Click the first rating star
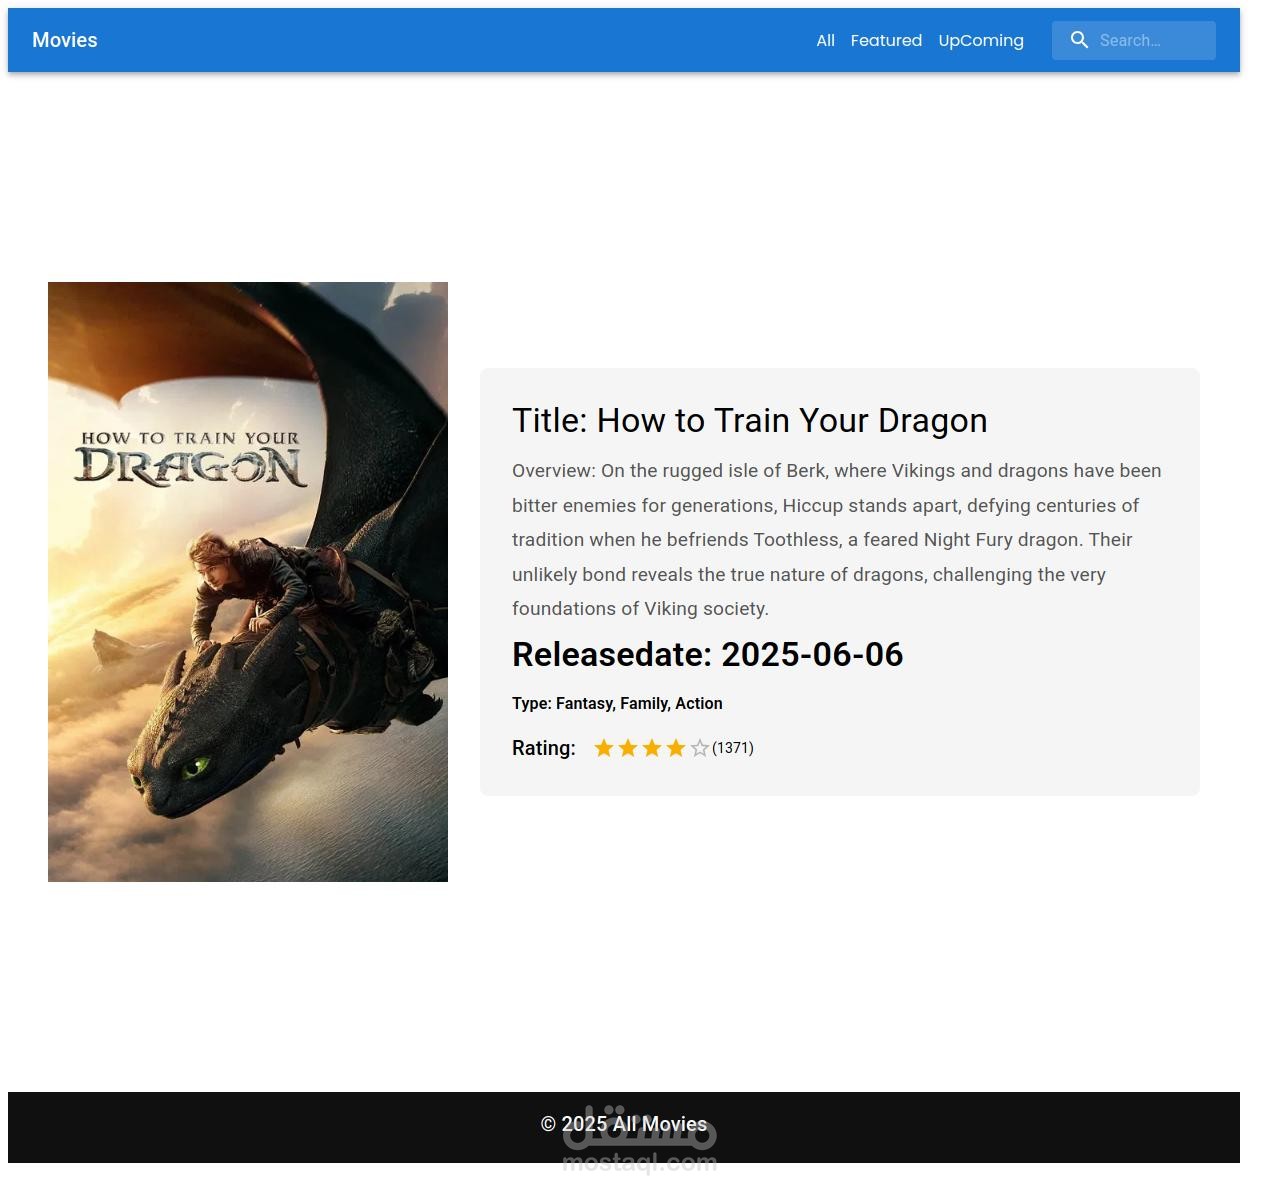1280x1200 pixels. [x=604, y=748]
